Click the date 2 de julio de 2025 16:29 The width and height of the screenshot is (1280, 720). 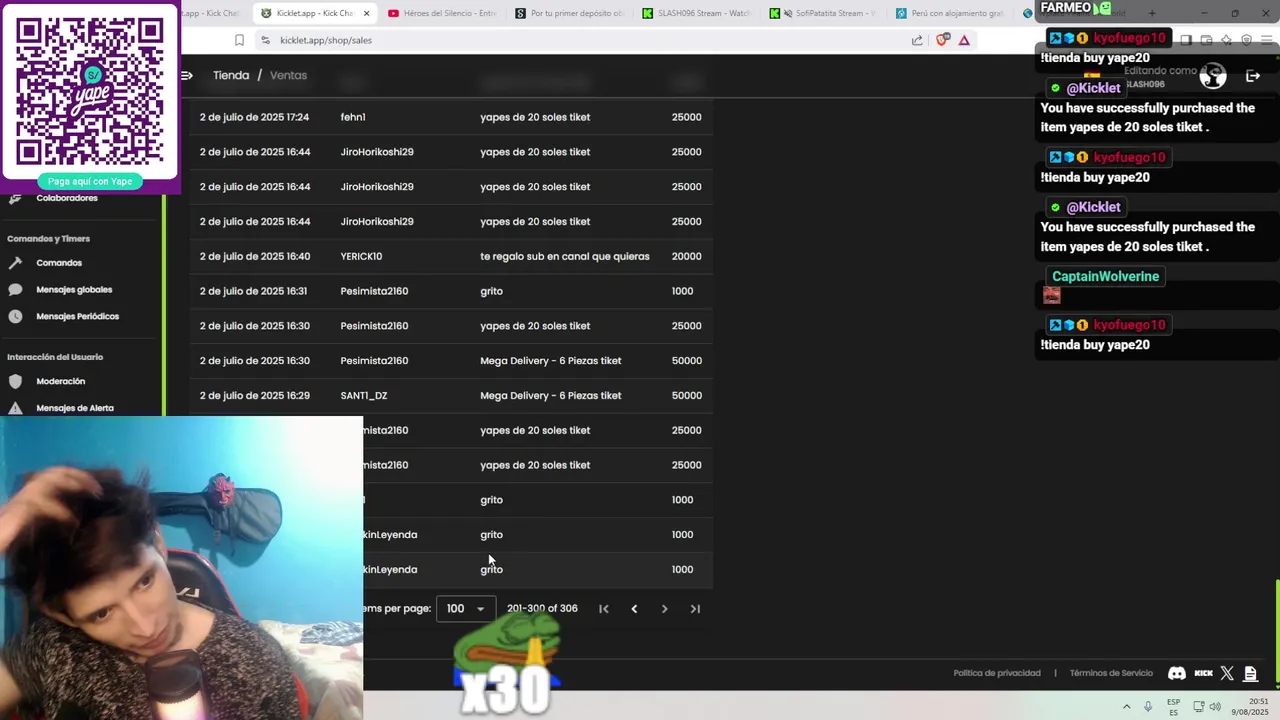(x=254, y=395)
